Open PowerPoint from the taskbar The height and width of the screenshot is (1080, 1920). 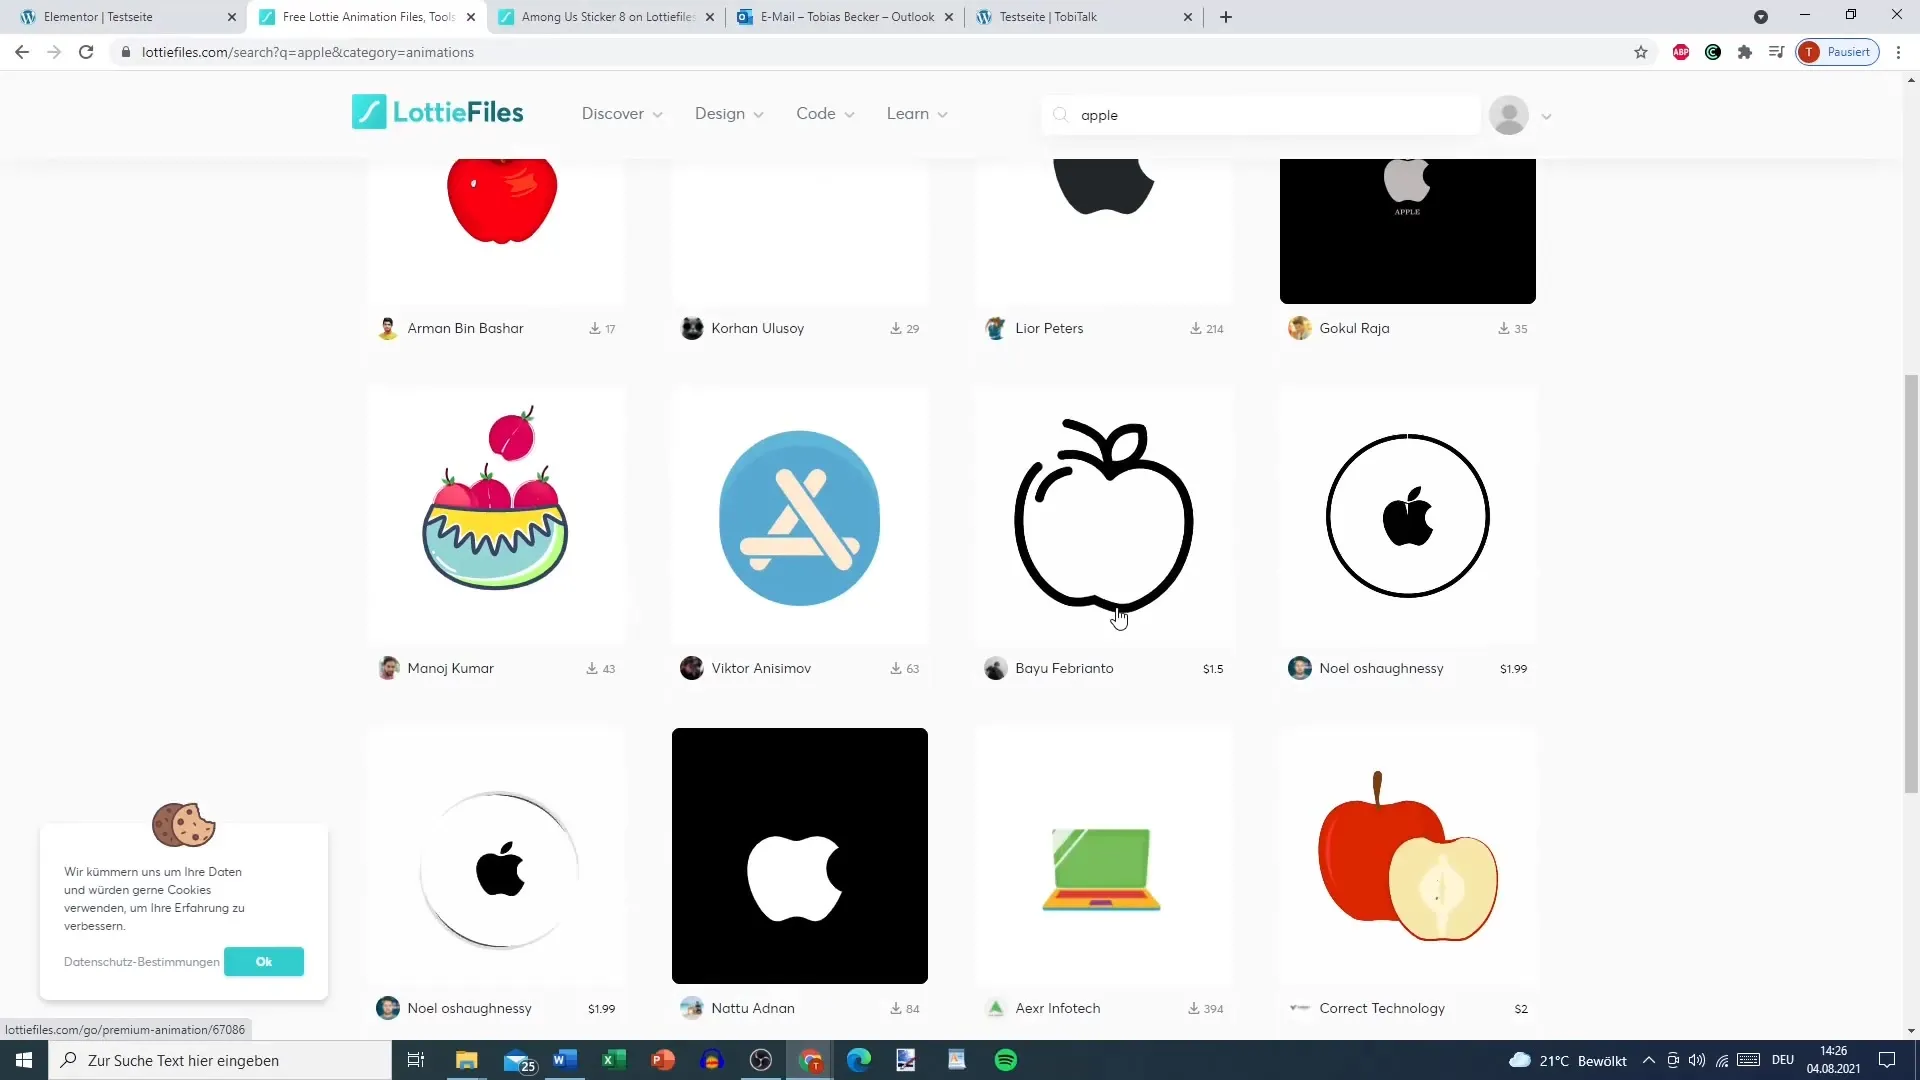(663, 1060)
